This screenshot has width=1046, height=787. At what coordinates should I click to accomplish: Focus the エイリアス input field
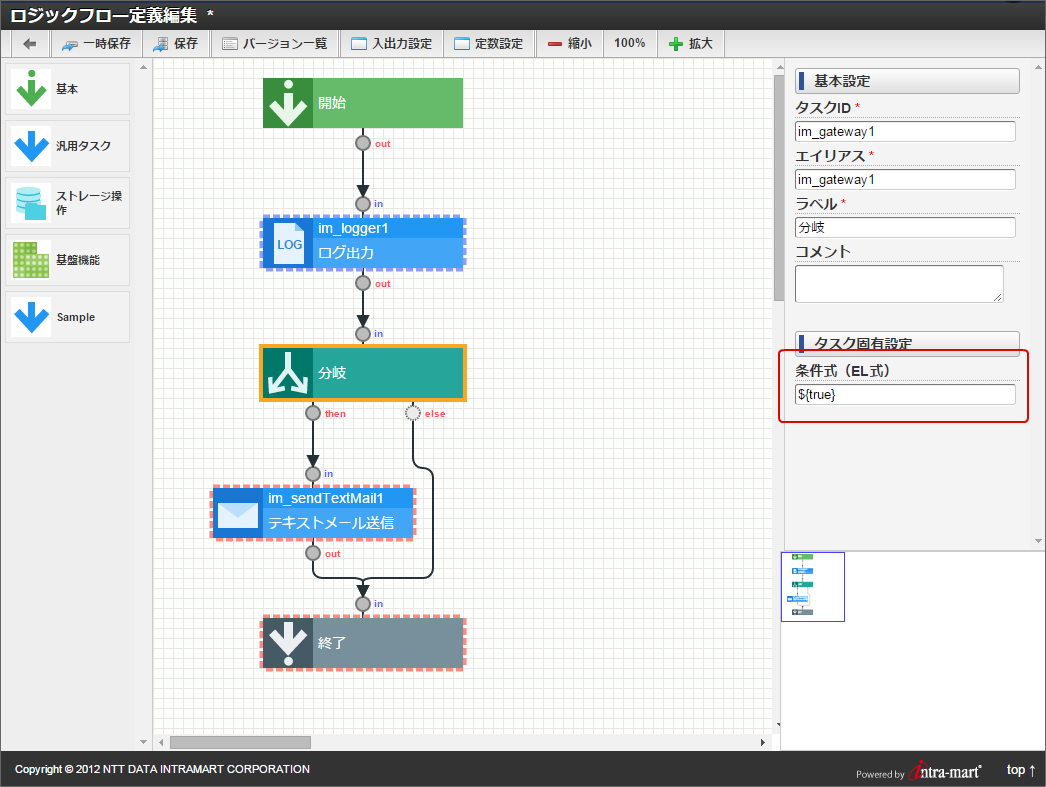[x=905, y=179]
